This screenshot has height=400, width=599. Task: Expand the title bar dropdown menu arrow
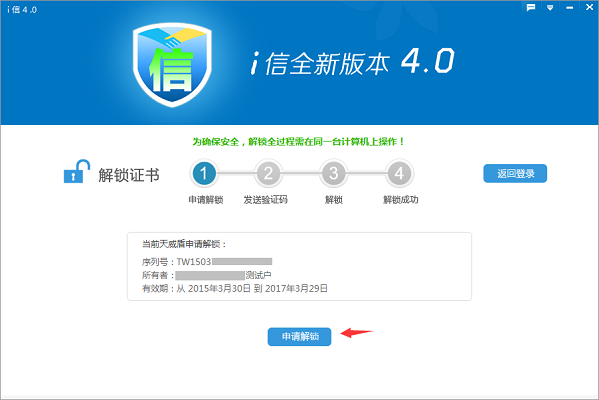point(550,8)
